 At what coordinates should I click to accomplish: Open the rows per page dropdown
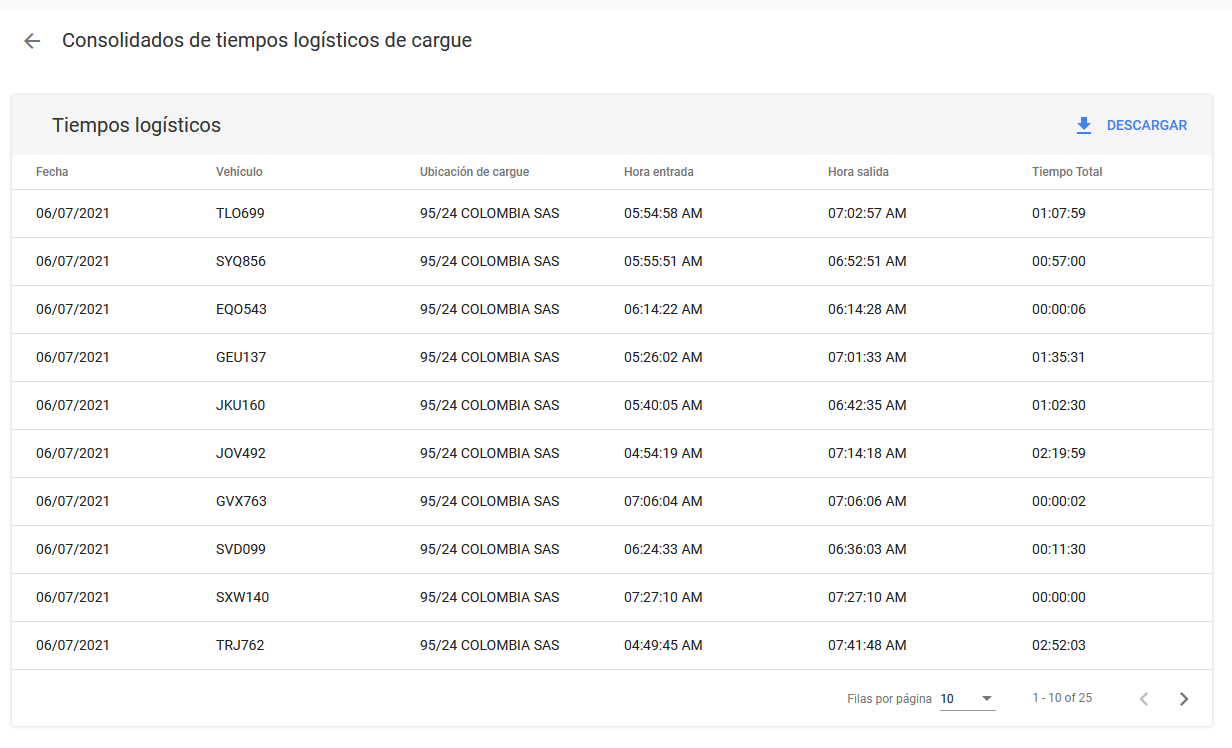click(x=967, y=699)
